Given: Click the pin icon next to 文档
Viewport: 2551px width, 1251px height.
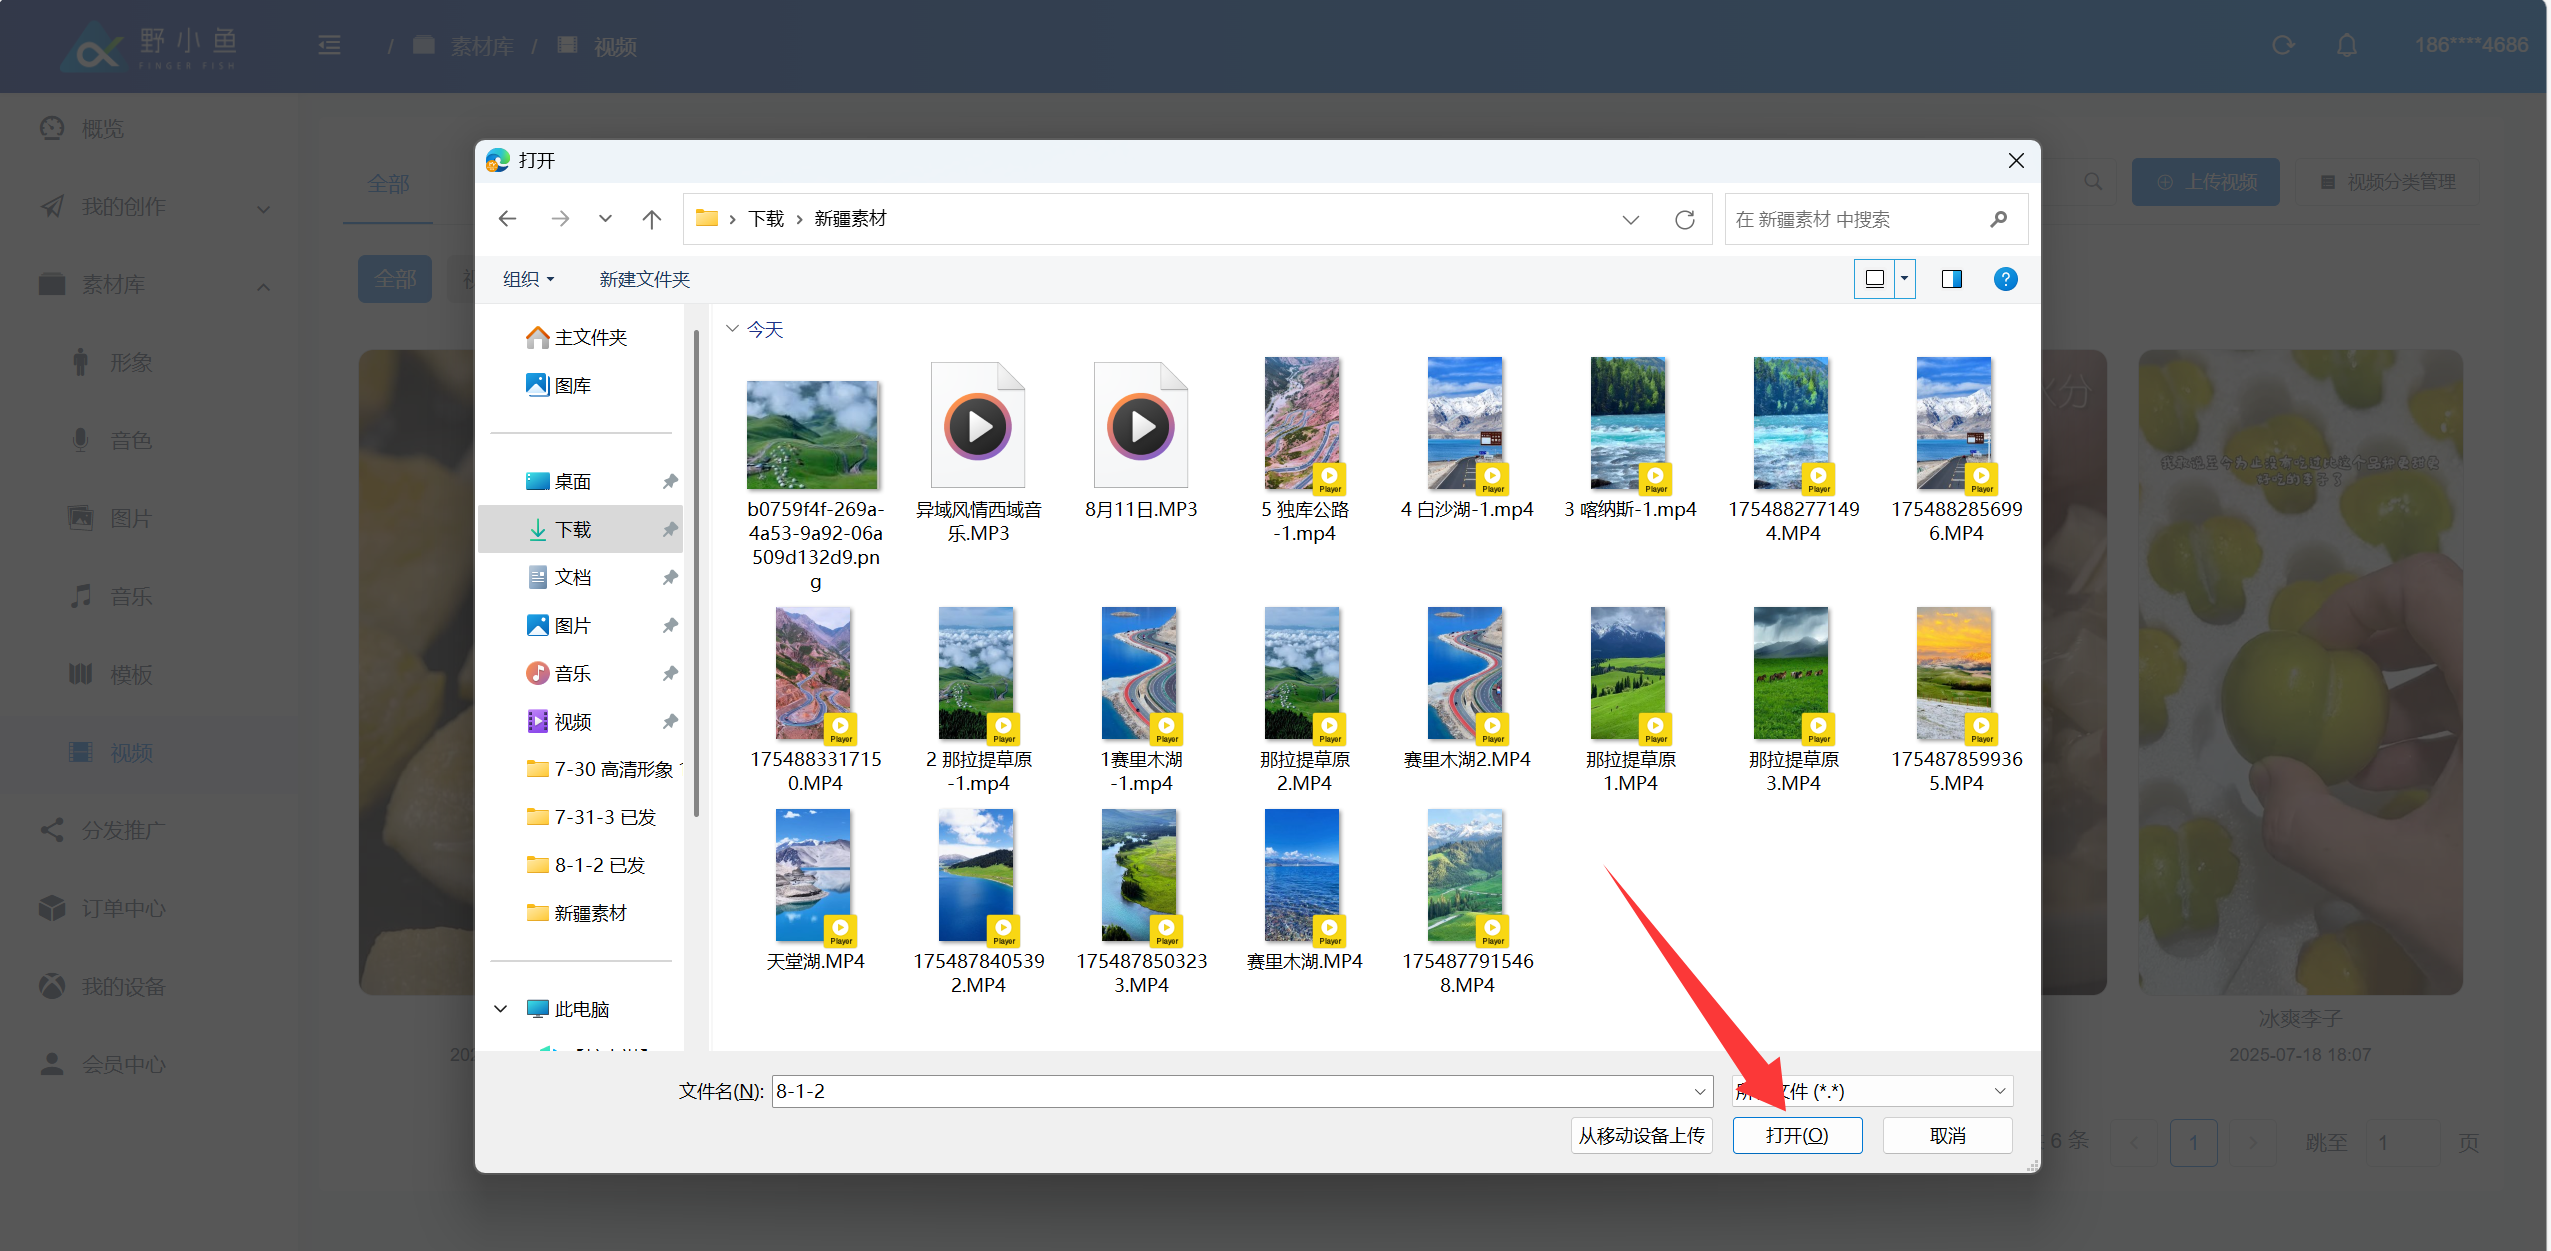Looking at the screenshot, I should pyautogui.click(x=670, y=577).
